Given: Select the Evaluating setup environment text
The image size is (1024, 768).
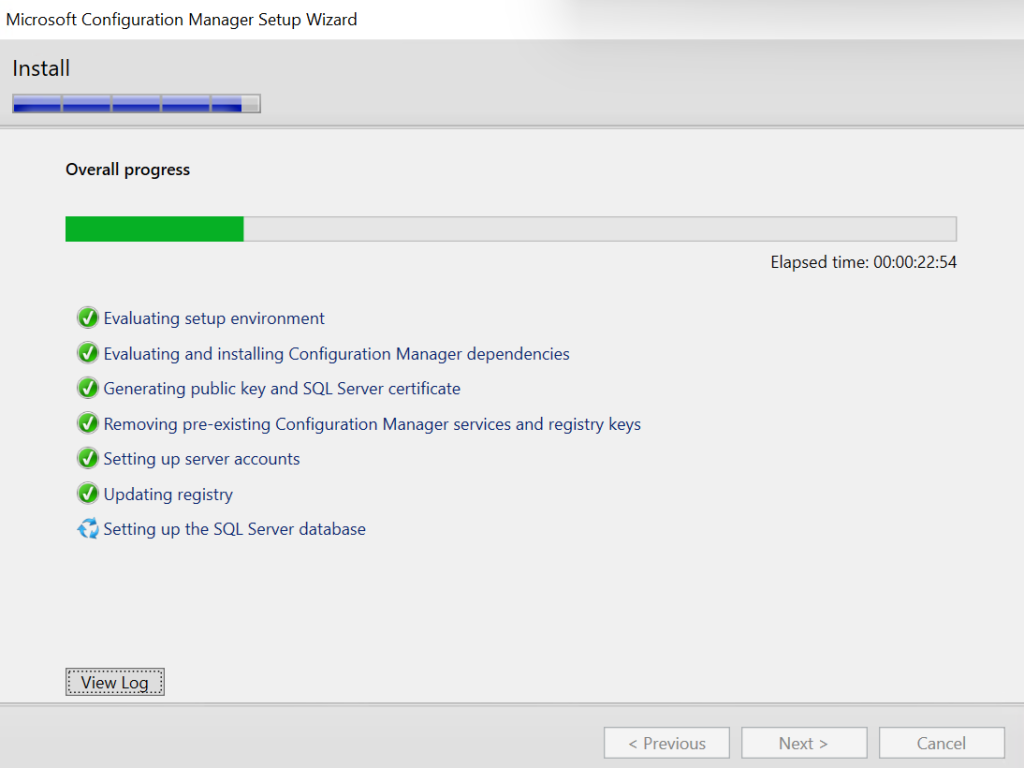Looking at the screenshot, I should point(214,319).
